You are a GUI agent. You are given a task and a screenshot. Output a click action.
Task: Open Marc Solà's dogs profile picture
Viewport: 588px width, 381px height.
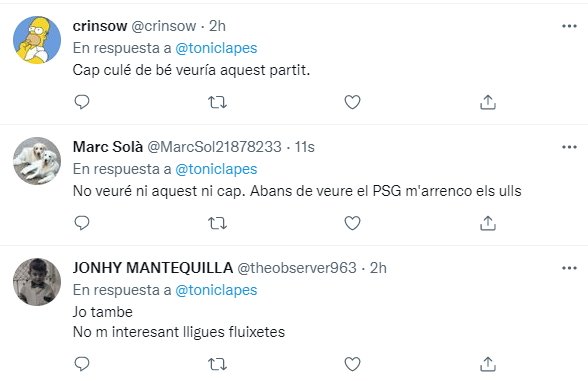[x=37, y=161]
